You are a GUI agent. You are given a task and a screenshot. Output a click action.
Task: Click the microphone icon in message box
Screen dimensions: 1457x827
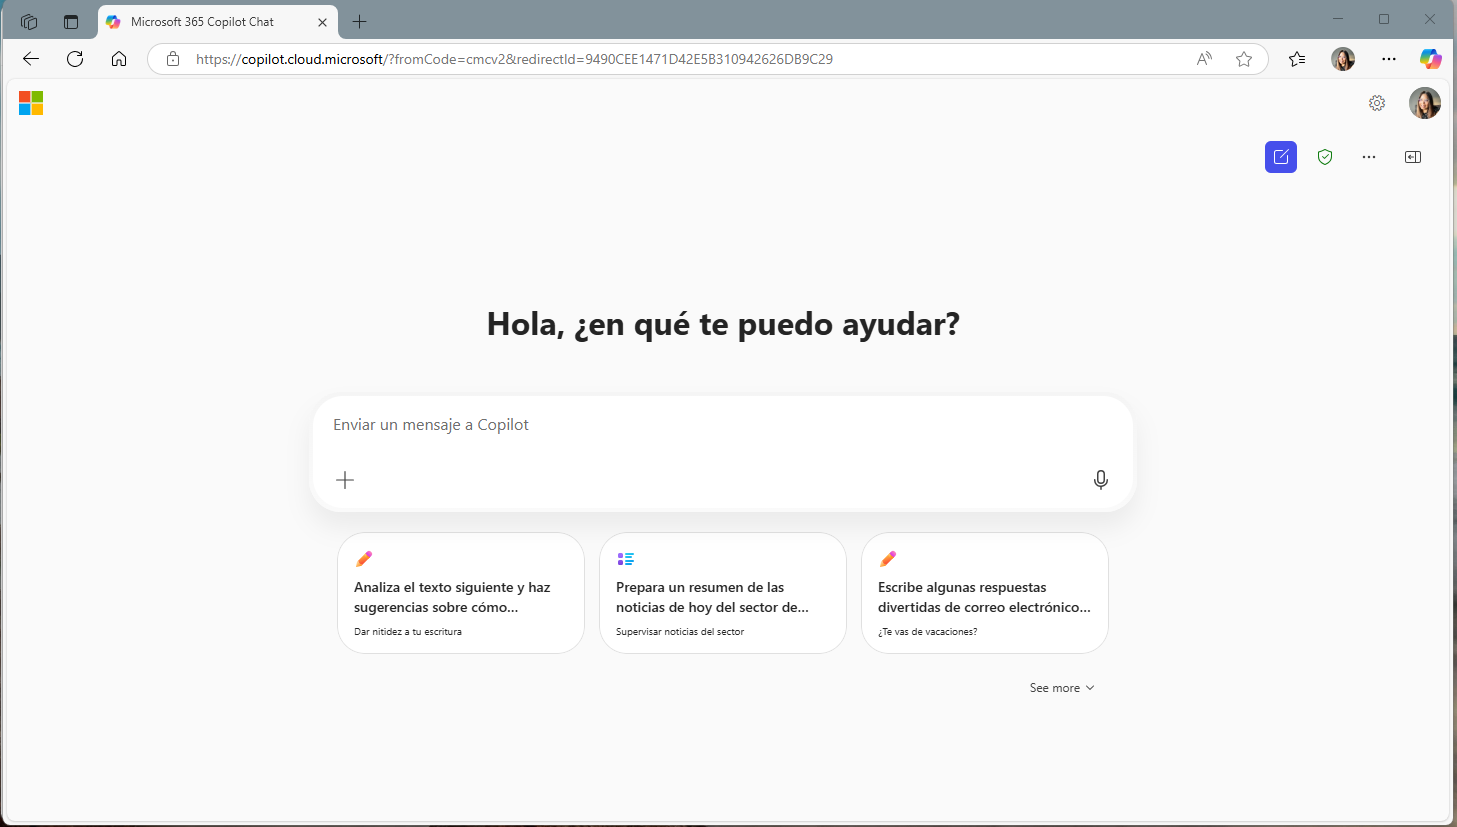coord(1100,480)
